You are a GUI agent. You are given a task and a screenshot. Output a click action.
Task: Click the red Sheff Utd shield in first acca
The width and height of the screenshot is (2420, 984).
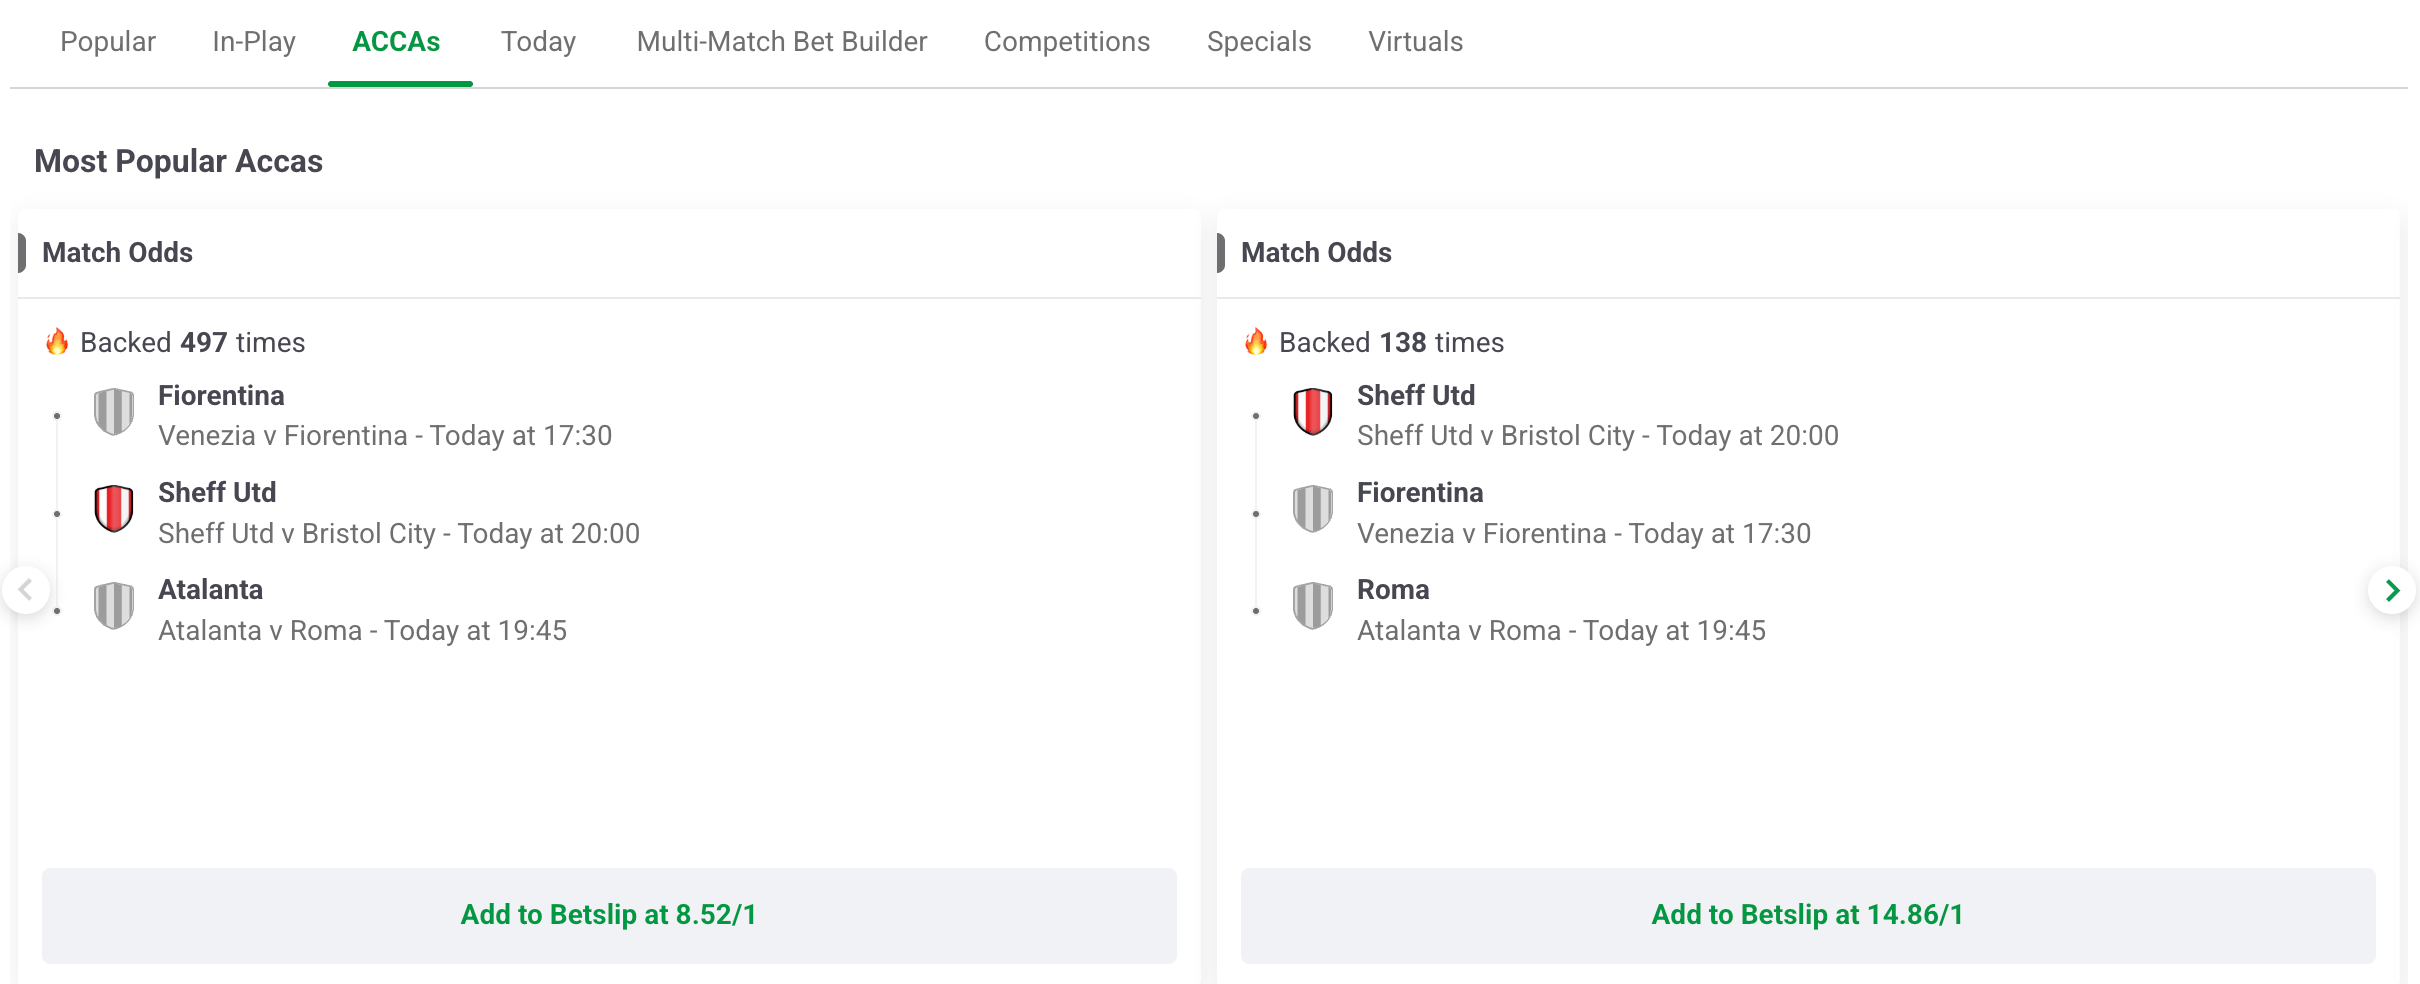click(x=114, y=509)
